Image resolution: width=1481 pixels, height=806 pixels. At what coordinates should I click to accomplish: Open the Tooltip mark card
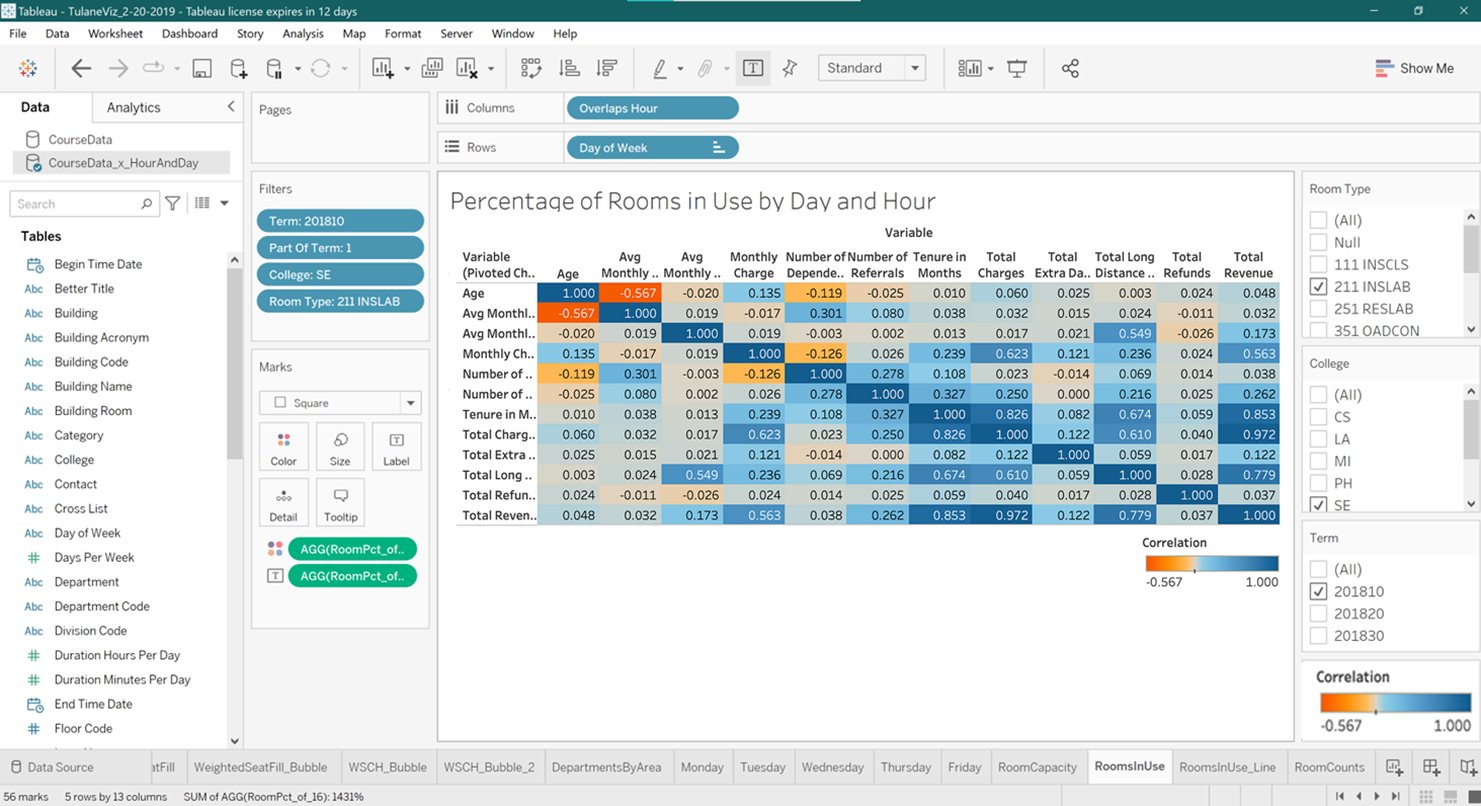340,504
